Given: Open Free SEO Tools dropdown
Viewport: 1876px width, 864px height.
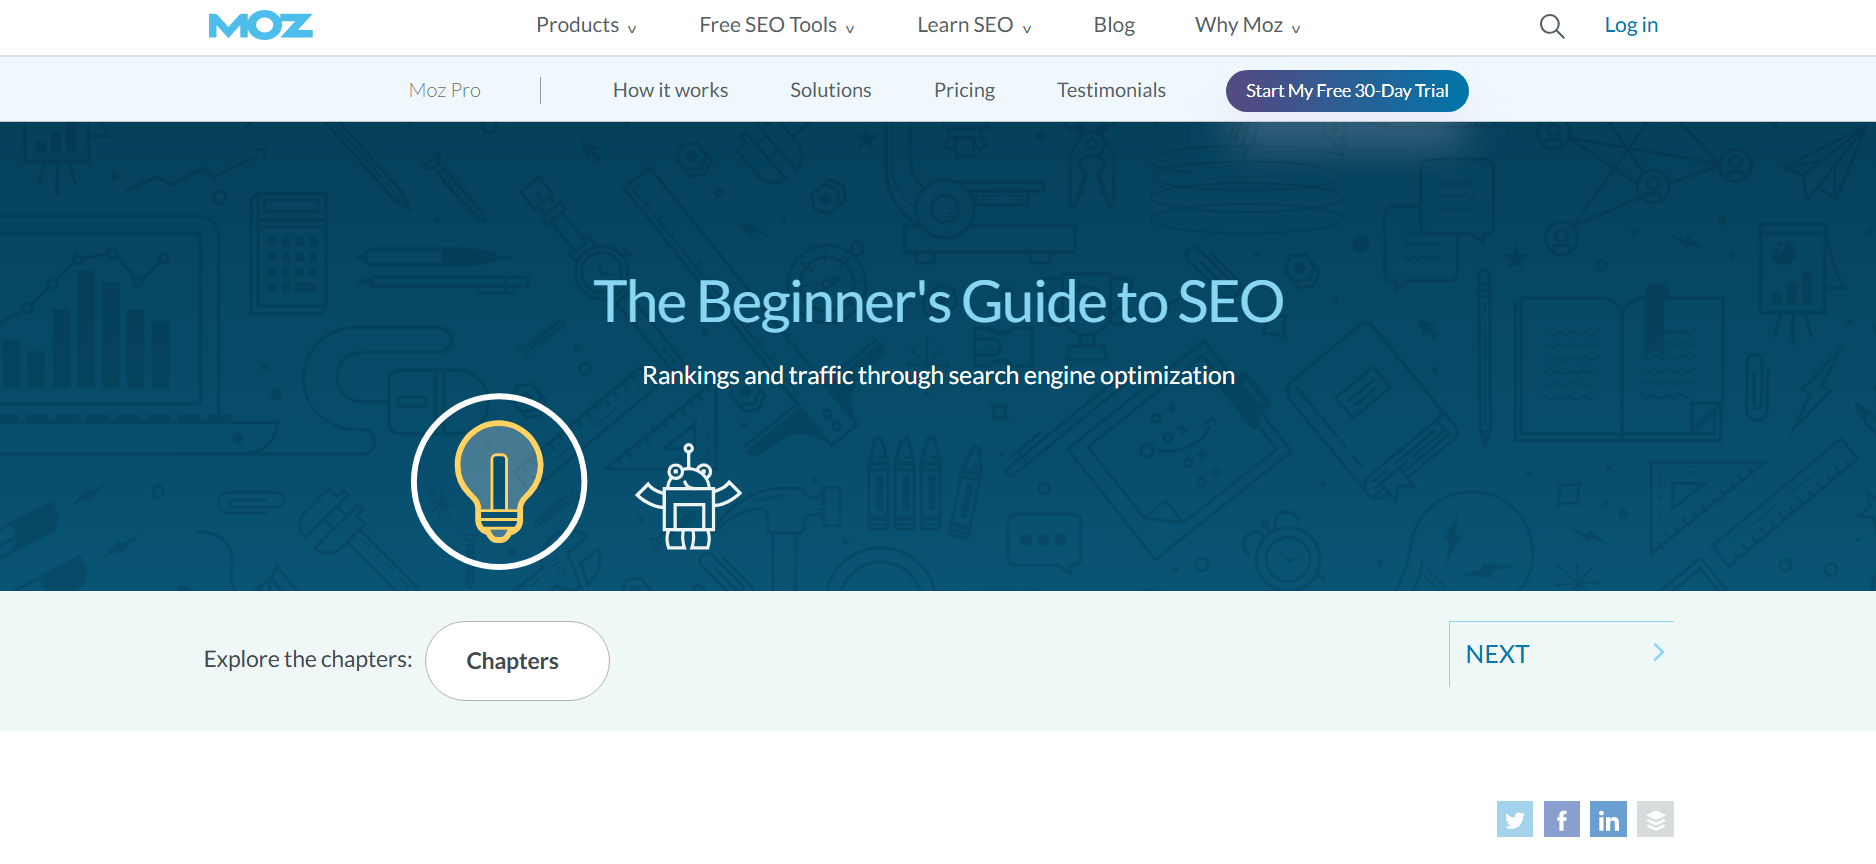Looking at the screenshot, I should point(776,26).
